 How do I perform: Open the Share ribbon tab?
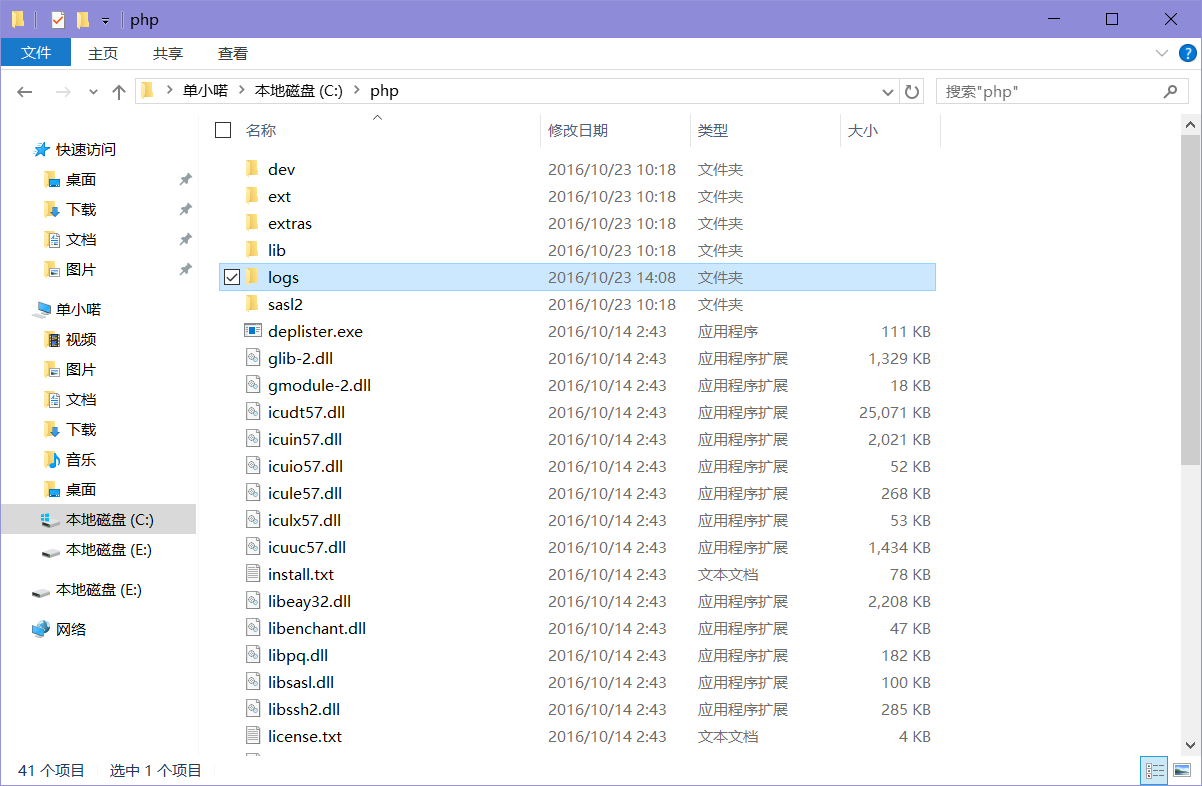tap(168, 53)
